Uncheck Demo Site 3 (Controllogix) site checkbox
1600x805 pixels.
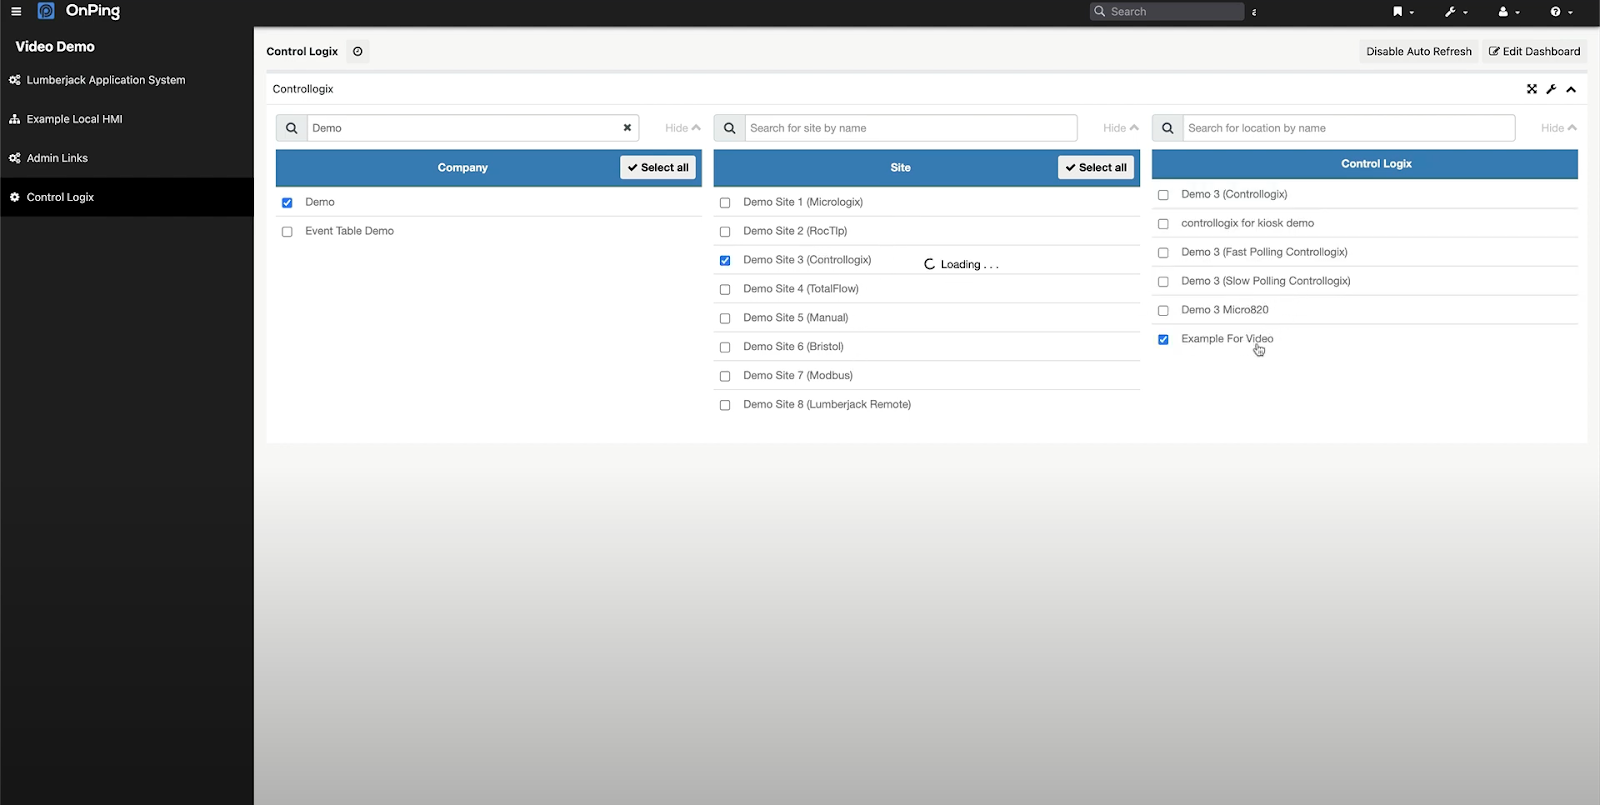point(725,261)
